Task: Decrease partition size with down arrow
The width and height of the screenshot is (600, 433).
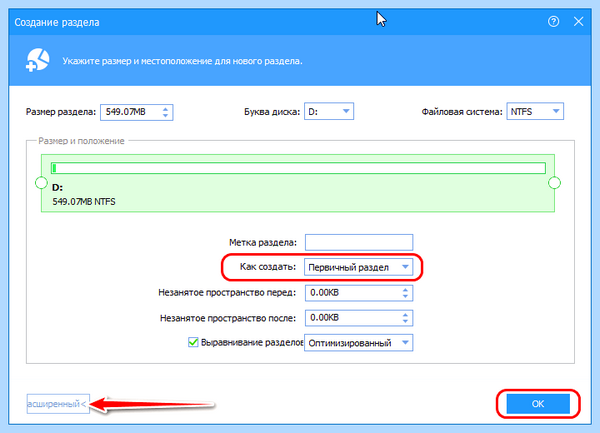Action: (165, 115)
